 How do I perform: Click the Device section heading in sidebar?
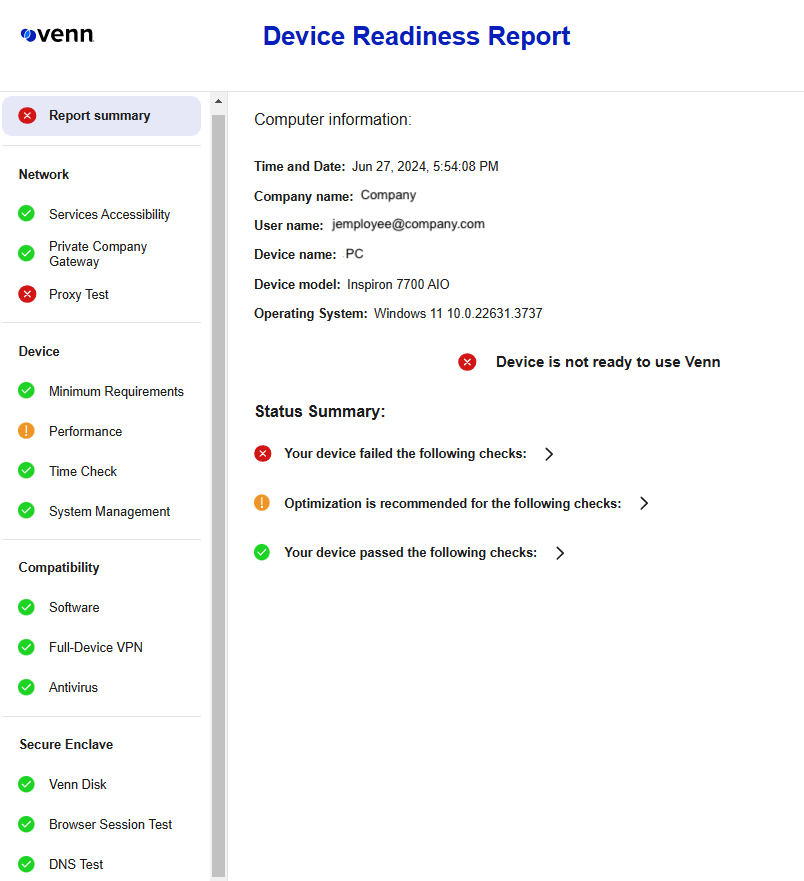tap(39, 351)
